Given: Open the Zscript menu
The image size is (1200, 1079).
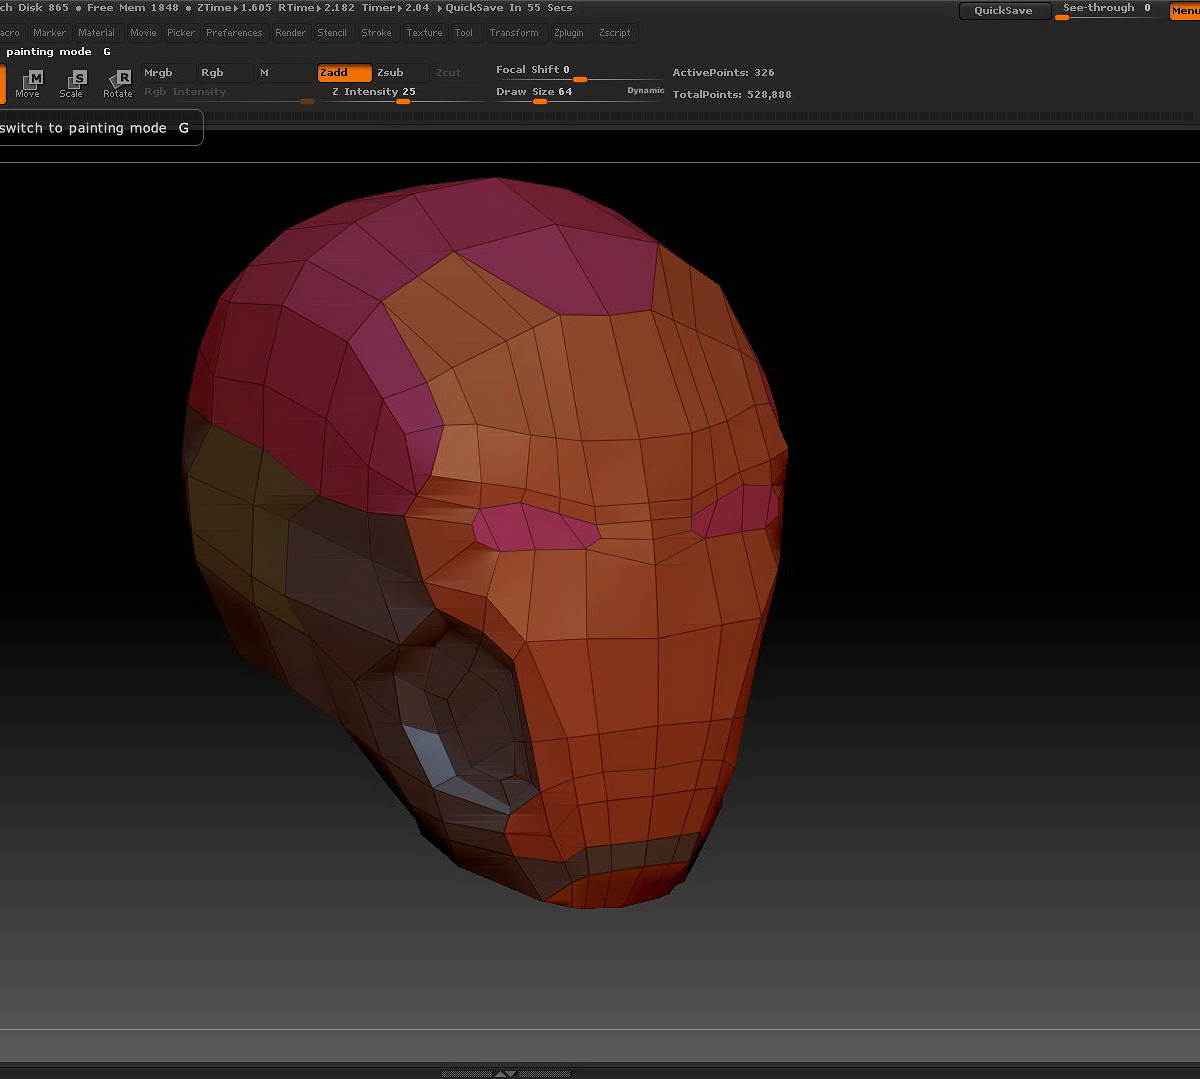Looking at the screenshot, I should pos(615,33).
